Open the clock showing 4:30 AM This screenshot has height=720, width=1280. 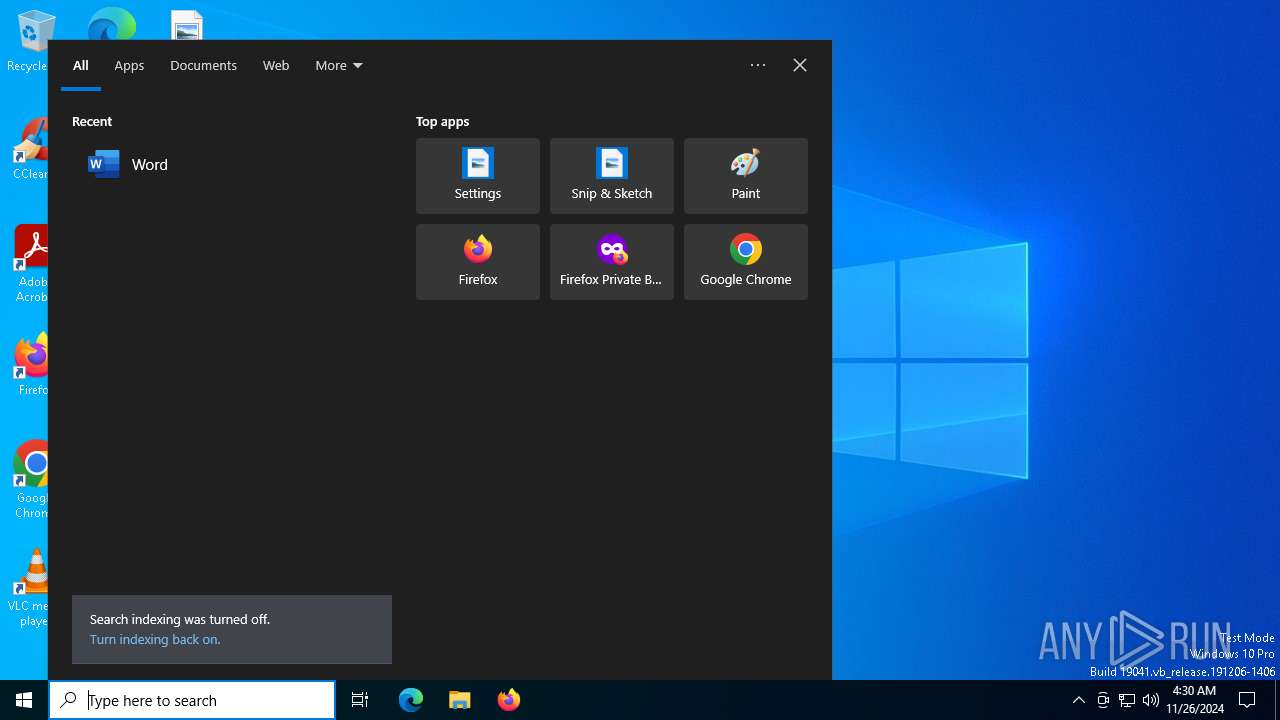tap(1194, 700)
